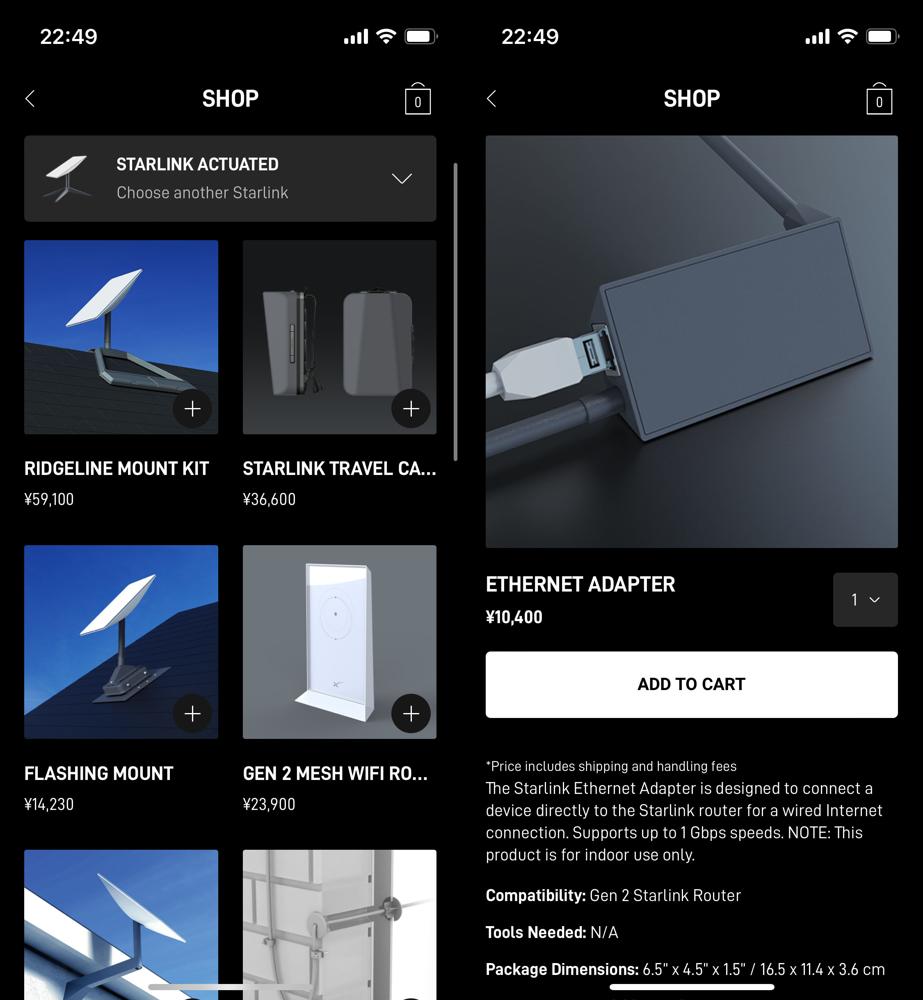The width and height of the screenshot is (923, 1000).
Task: Tap the Flashing Mount title link
Action: (x=99, y=774)
